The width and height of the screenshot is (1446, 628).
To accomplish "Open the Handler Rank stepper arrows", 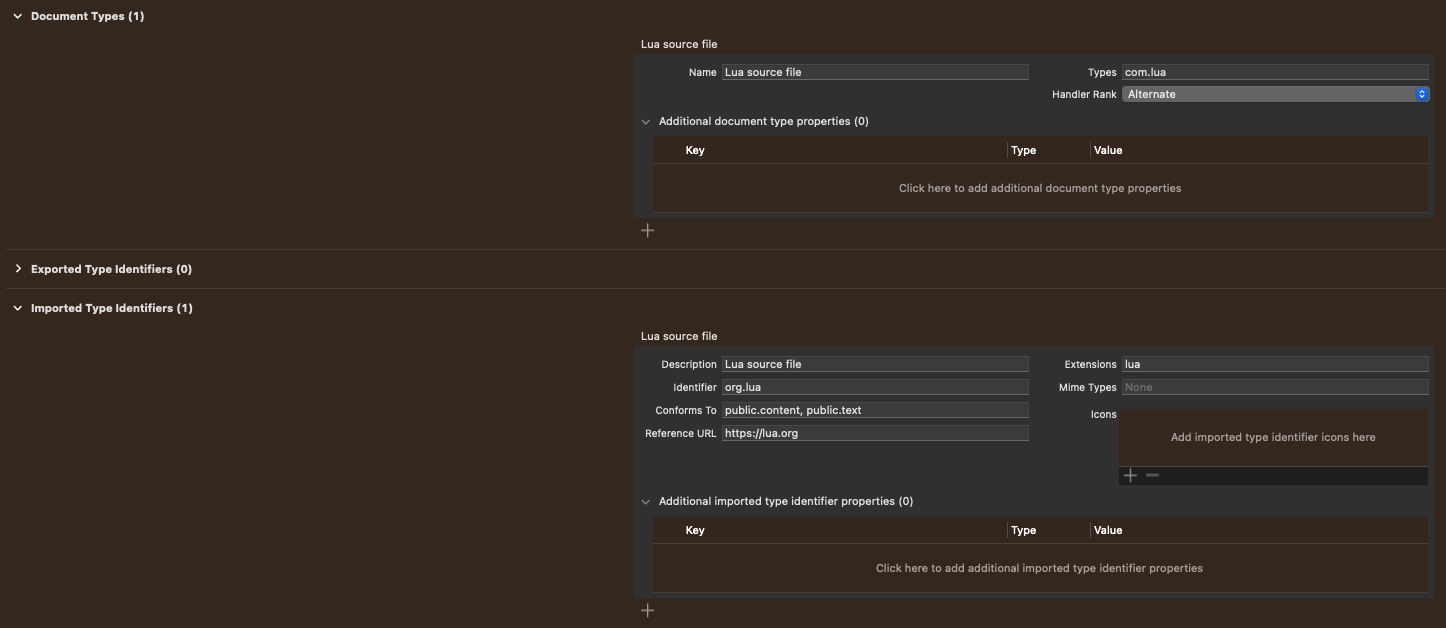I will point(1422,93).
